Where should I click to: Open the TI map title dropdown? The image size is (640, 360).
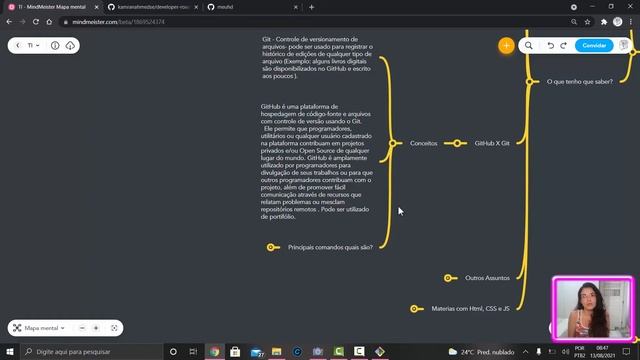pyautogui.click(x=33, y=45)
